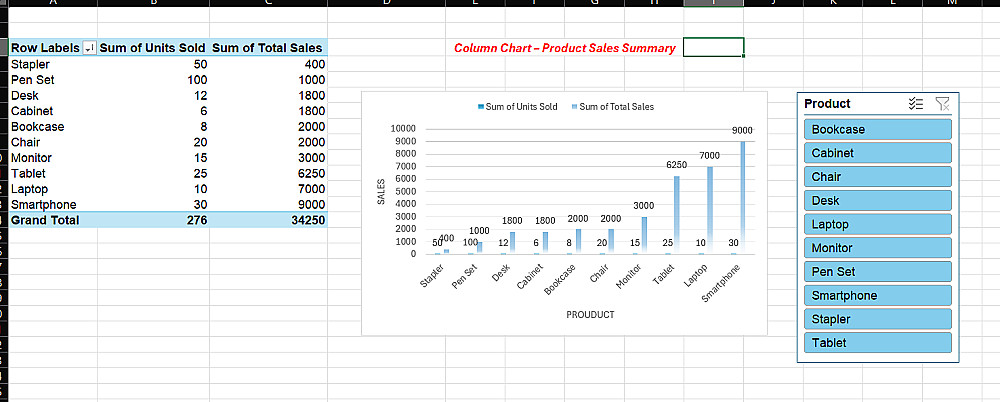Click the PROUDUCT horizontal axis title
The height and width of the screenshot is (402, 1000).
(x=590, y=315)
